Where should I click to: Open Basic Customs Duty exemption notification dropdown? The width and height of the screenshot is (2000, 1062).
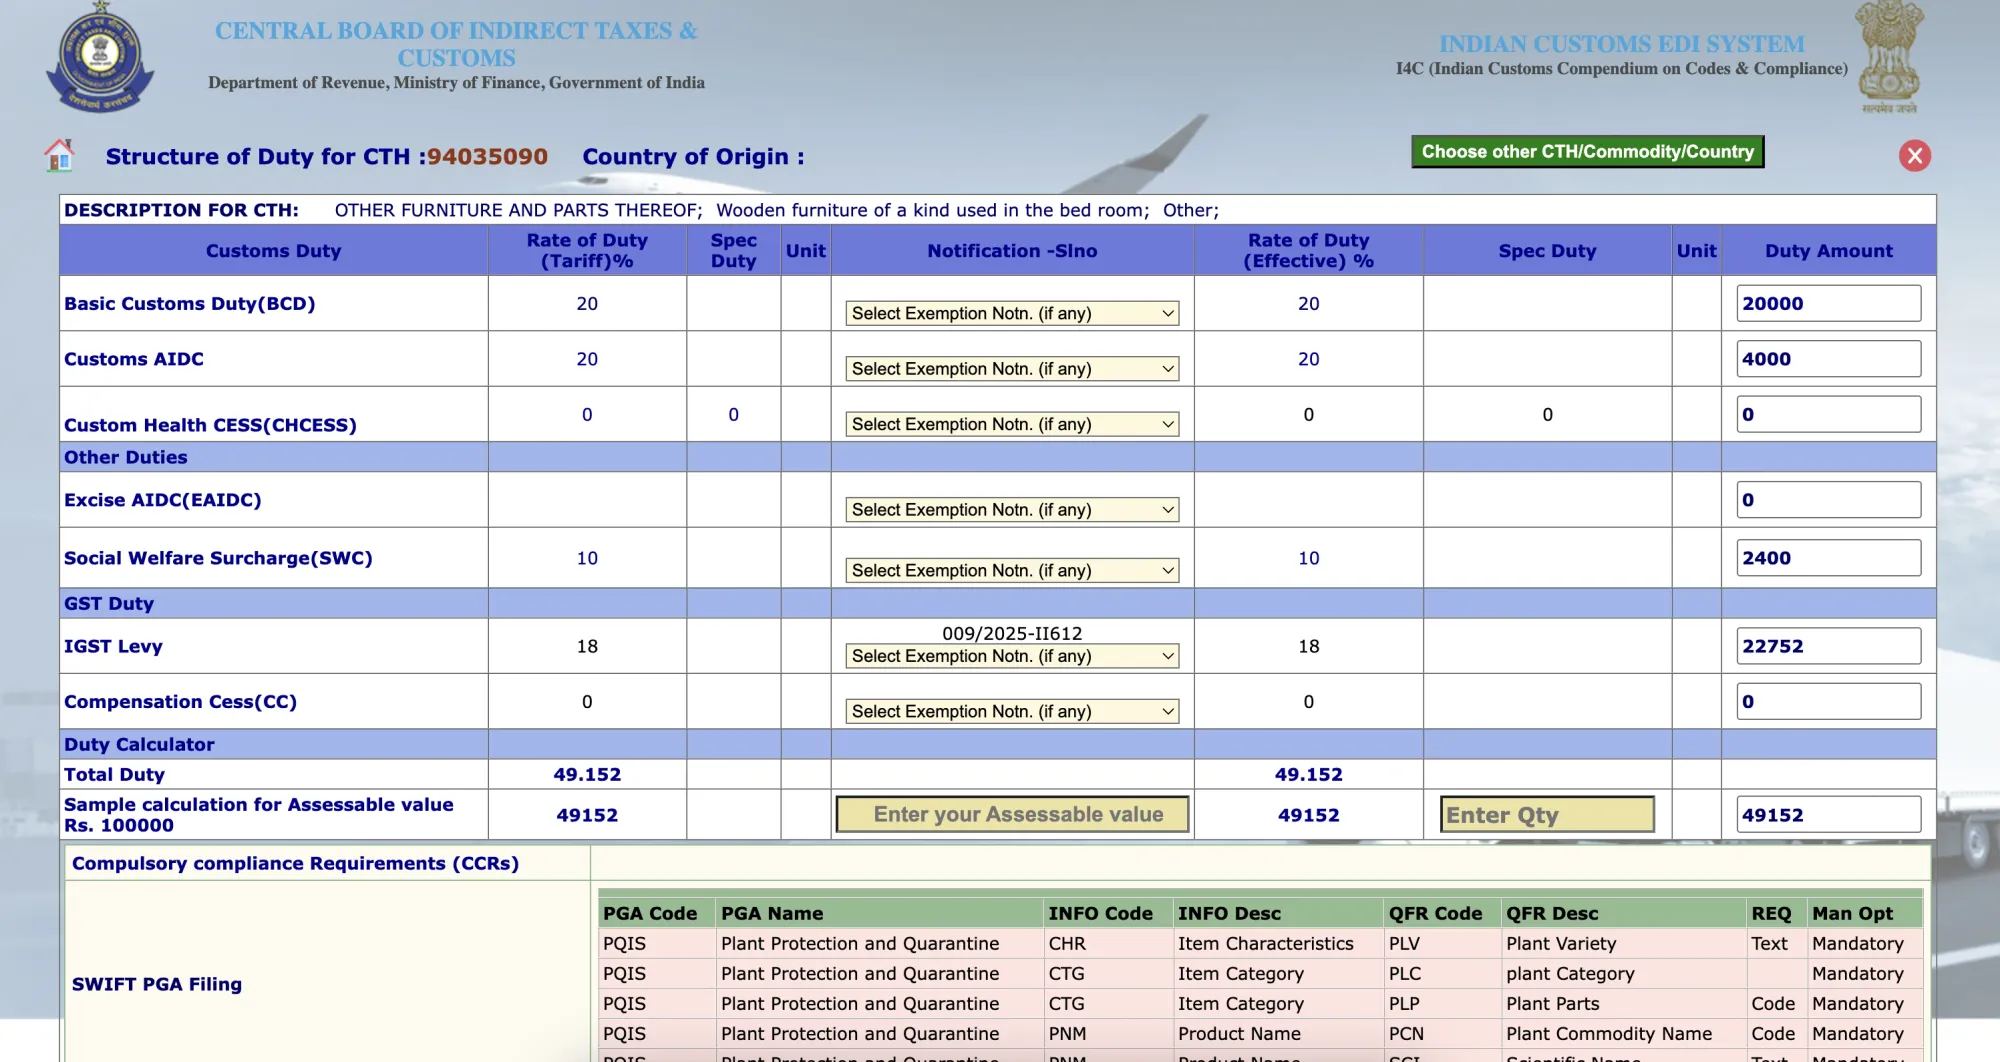tap(1012, 314)
